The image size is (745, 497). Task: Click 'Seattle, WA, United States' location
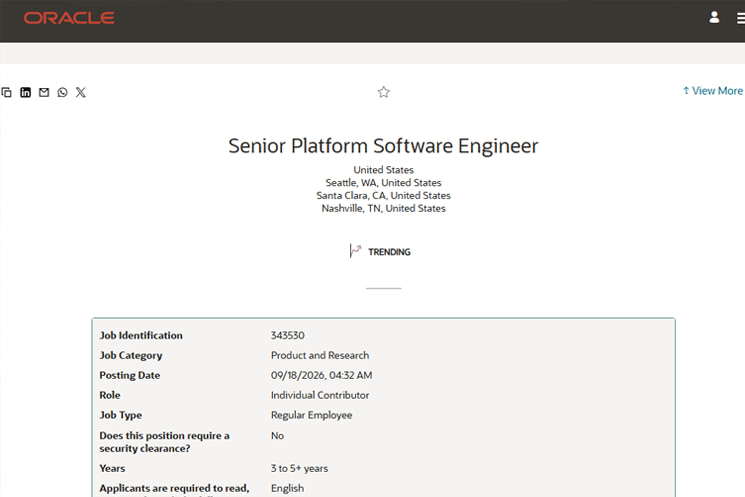[x=383, y=182]
